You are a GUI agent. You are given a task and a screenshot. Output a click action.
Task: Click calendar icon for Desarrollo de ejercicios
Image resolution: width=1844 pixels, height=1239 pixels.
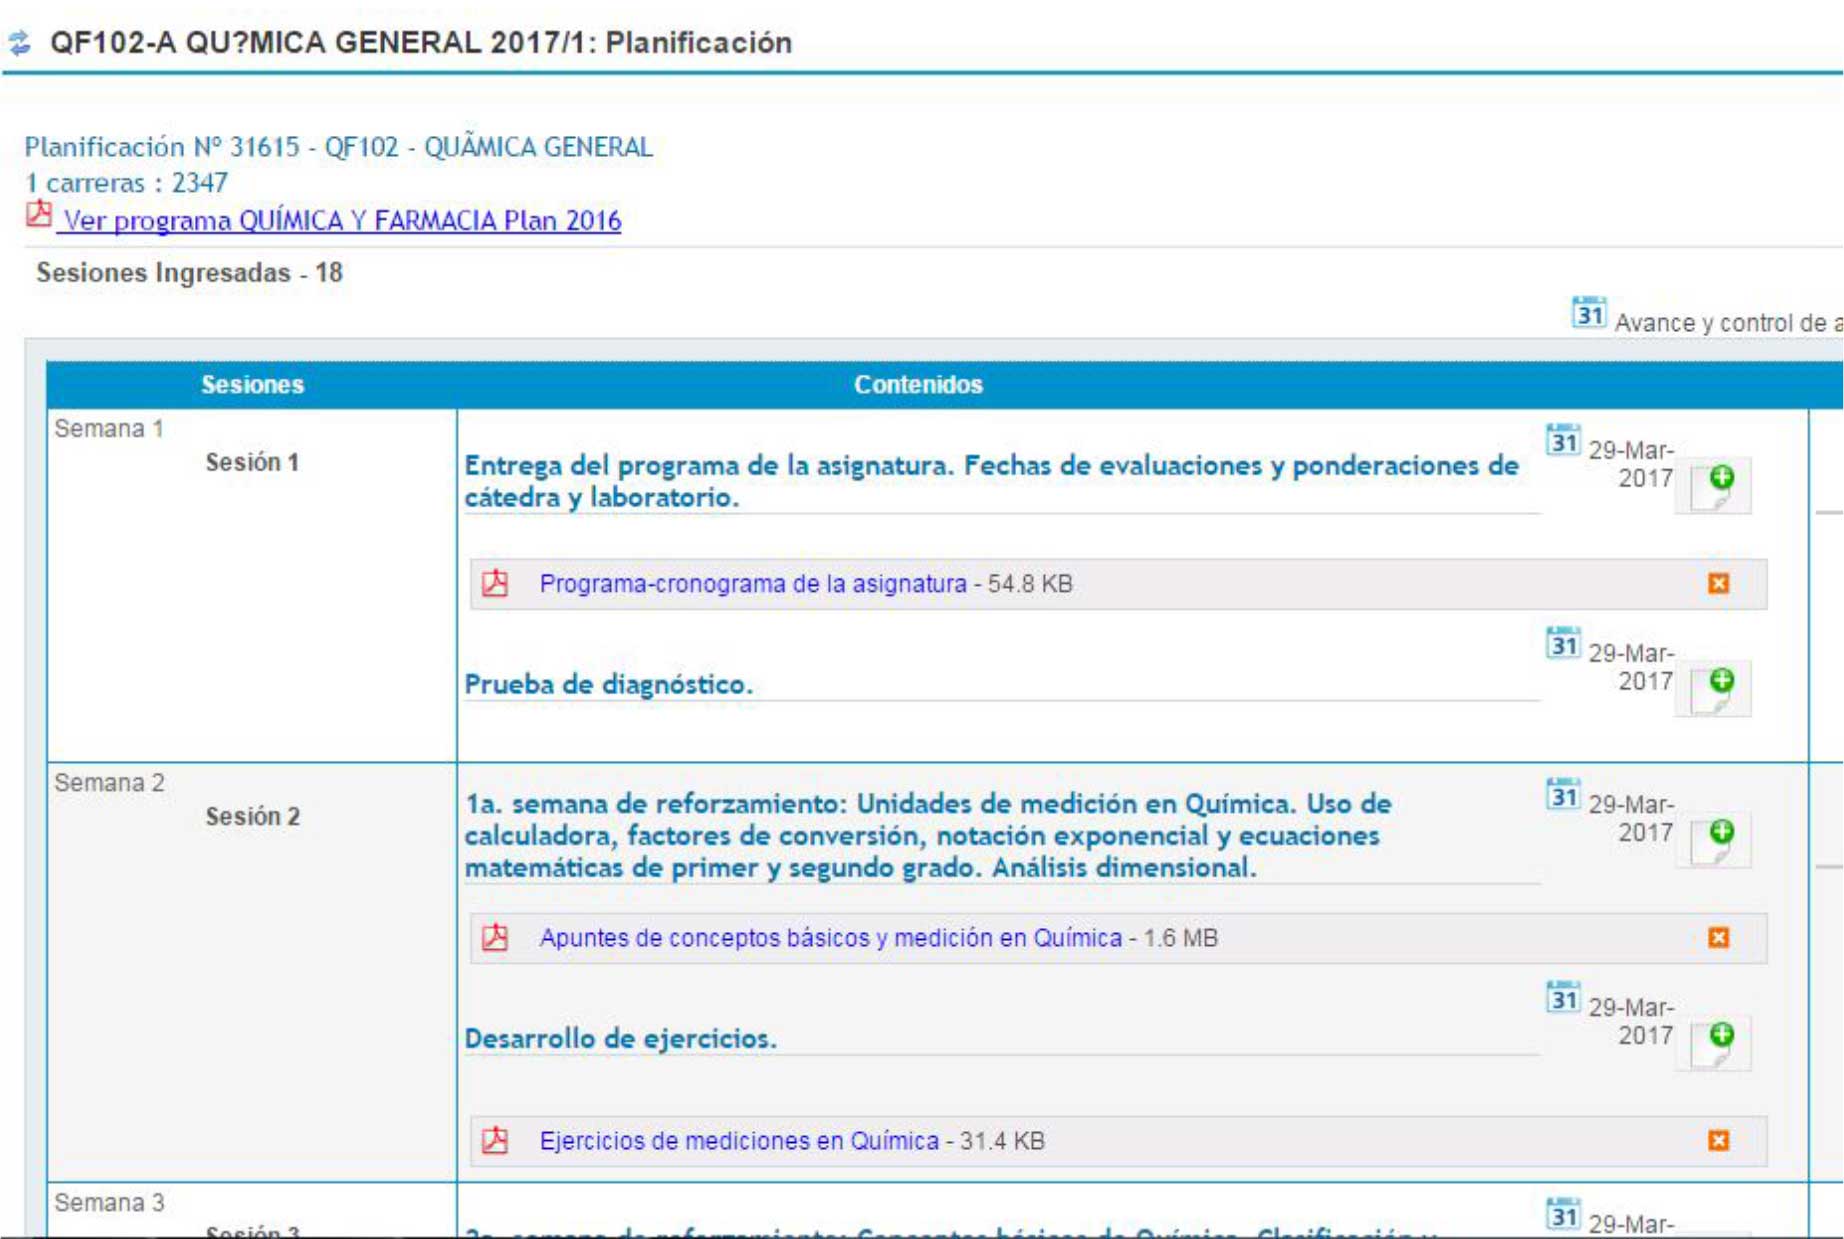click(x=1562, y=998)
